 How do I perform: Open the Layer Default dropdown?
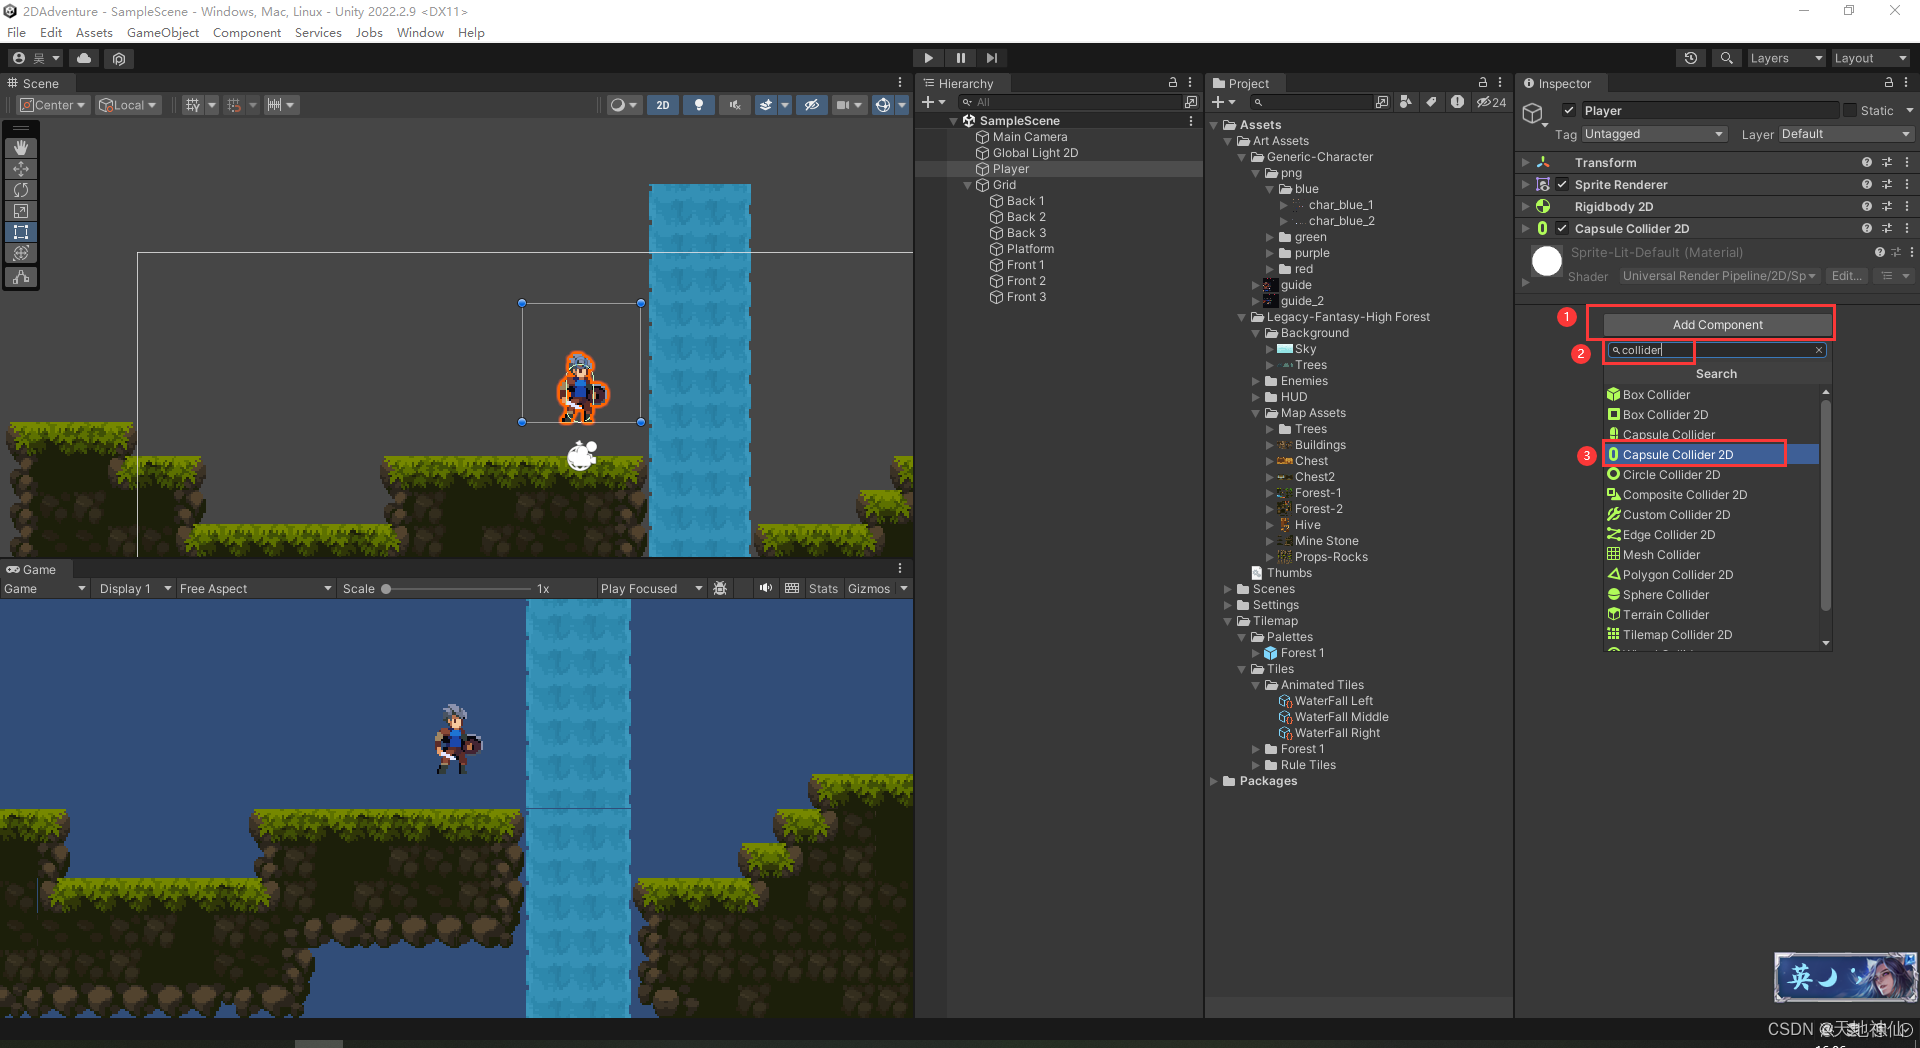(1845, 134)
